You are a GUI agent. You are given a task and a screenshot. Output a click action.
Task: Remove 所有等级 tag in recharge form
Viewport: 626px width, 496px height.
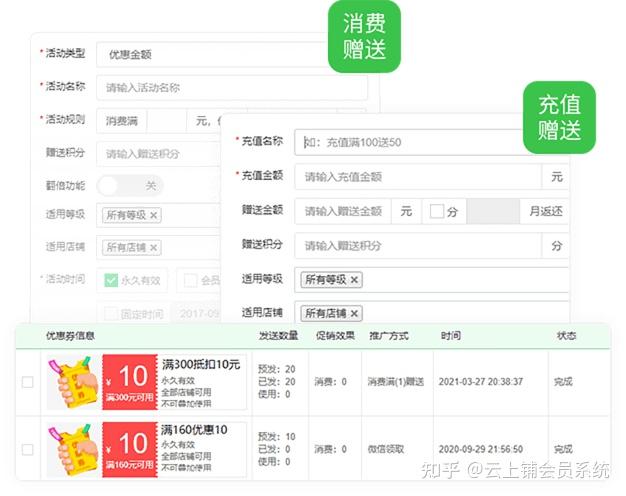pos(354,280)
